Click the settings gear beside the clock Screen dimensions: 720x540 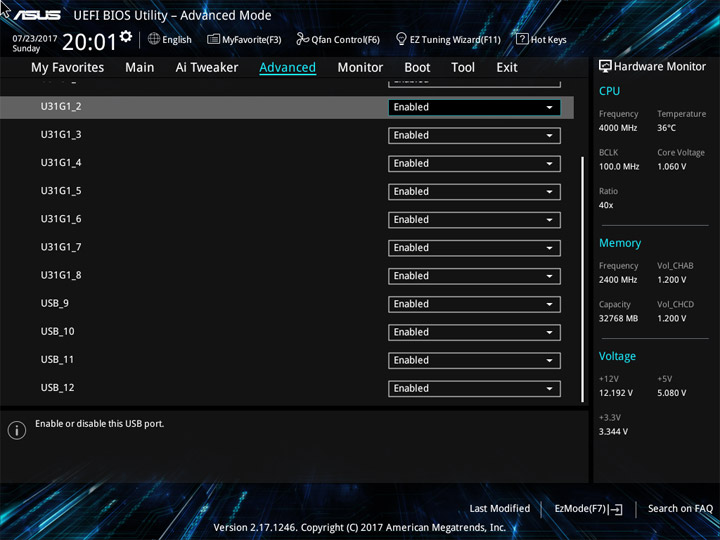[x=126, y=36]
